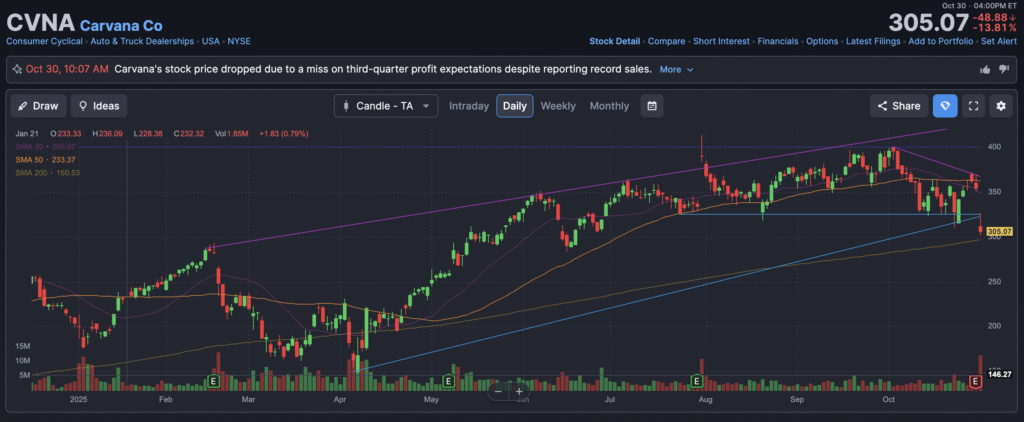Zoom out the chart with minus button
The image size is (1024, 422).
[x=498, y=391]
